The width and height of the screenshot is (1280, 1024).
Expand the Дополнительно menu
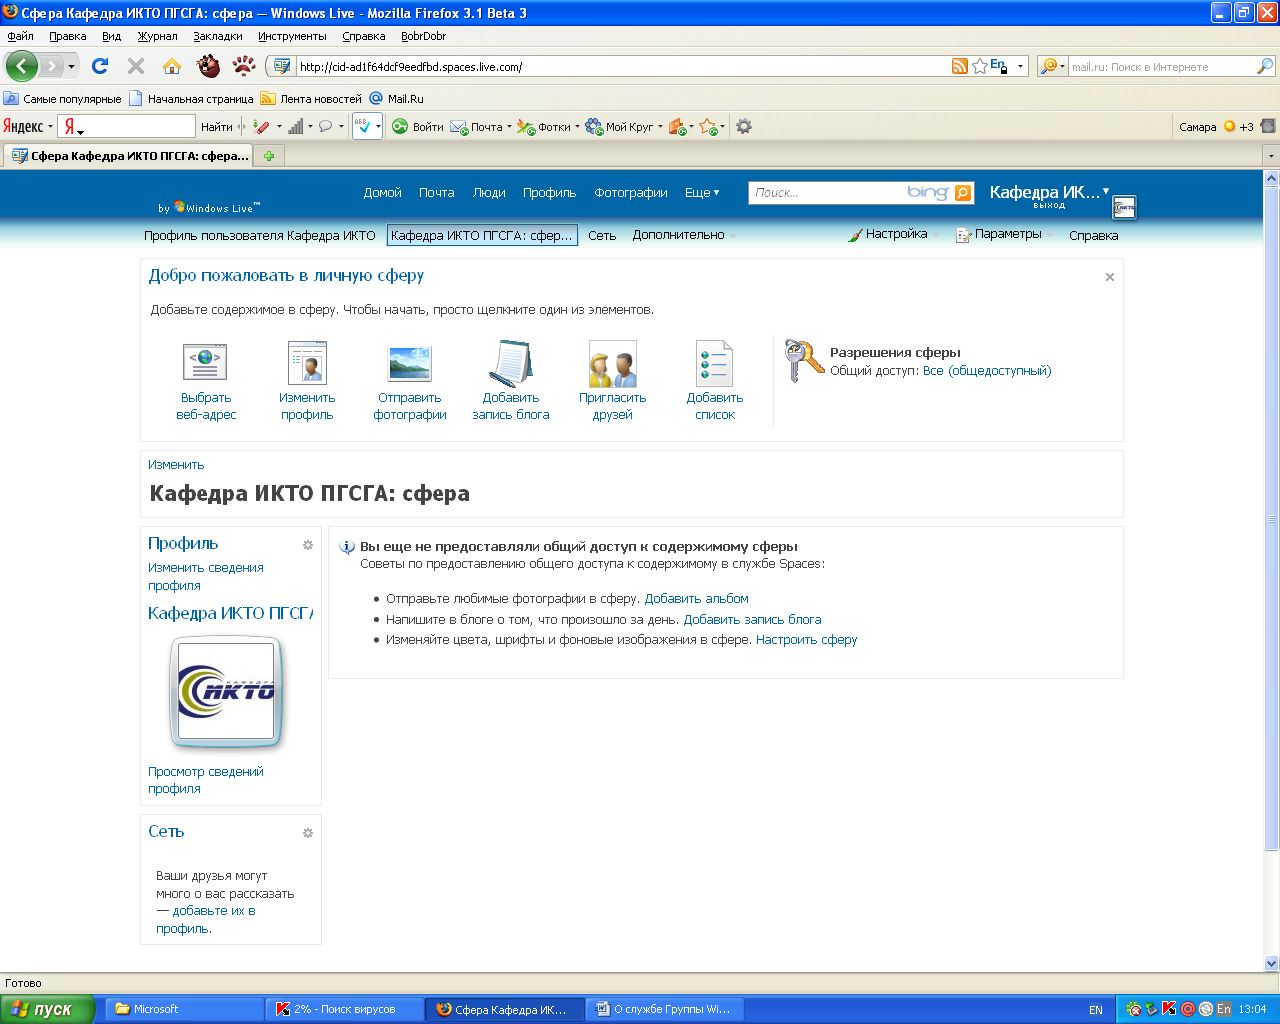684,235
